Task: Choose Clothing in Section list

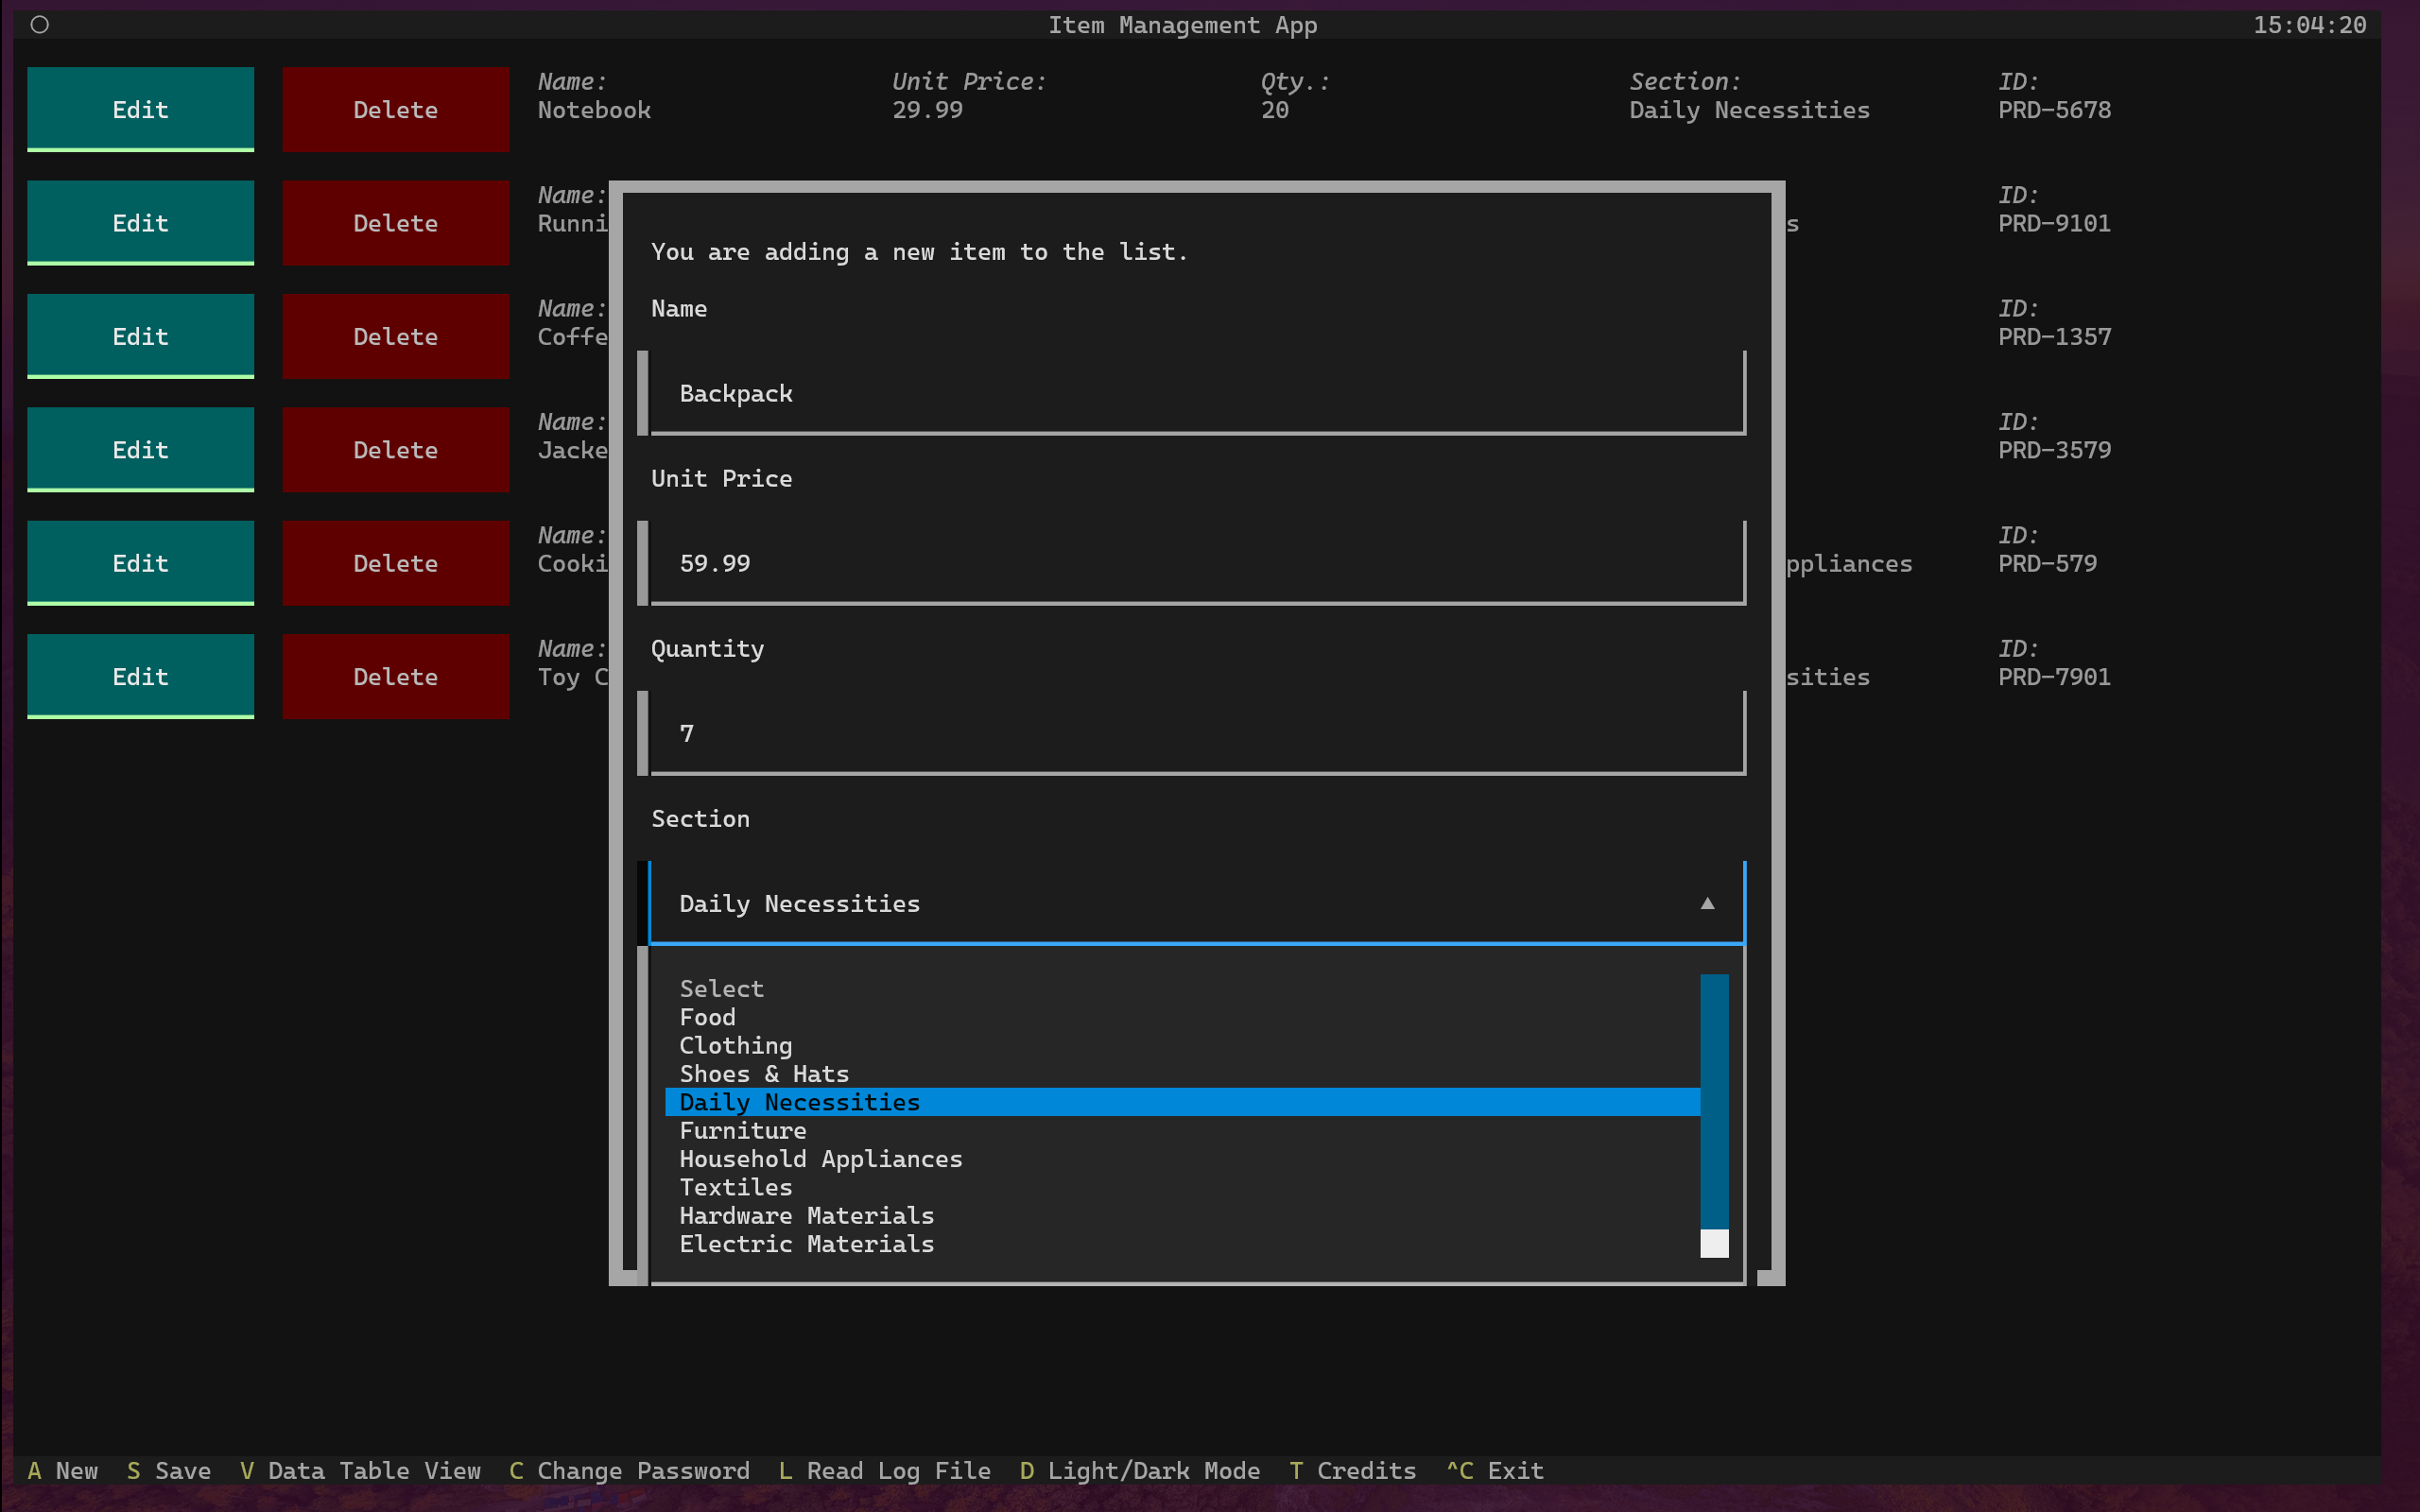Action: 1182,1045
